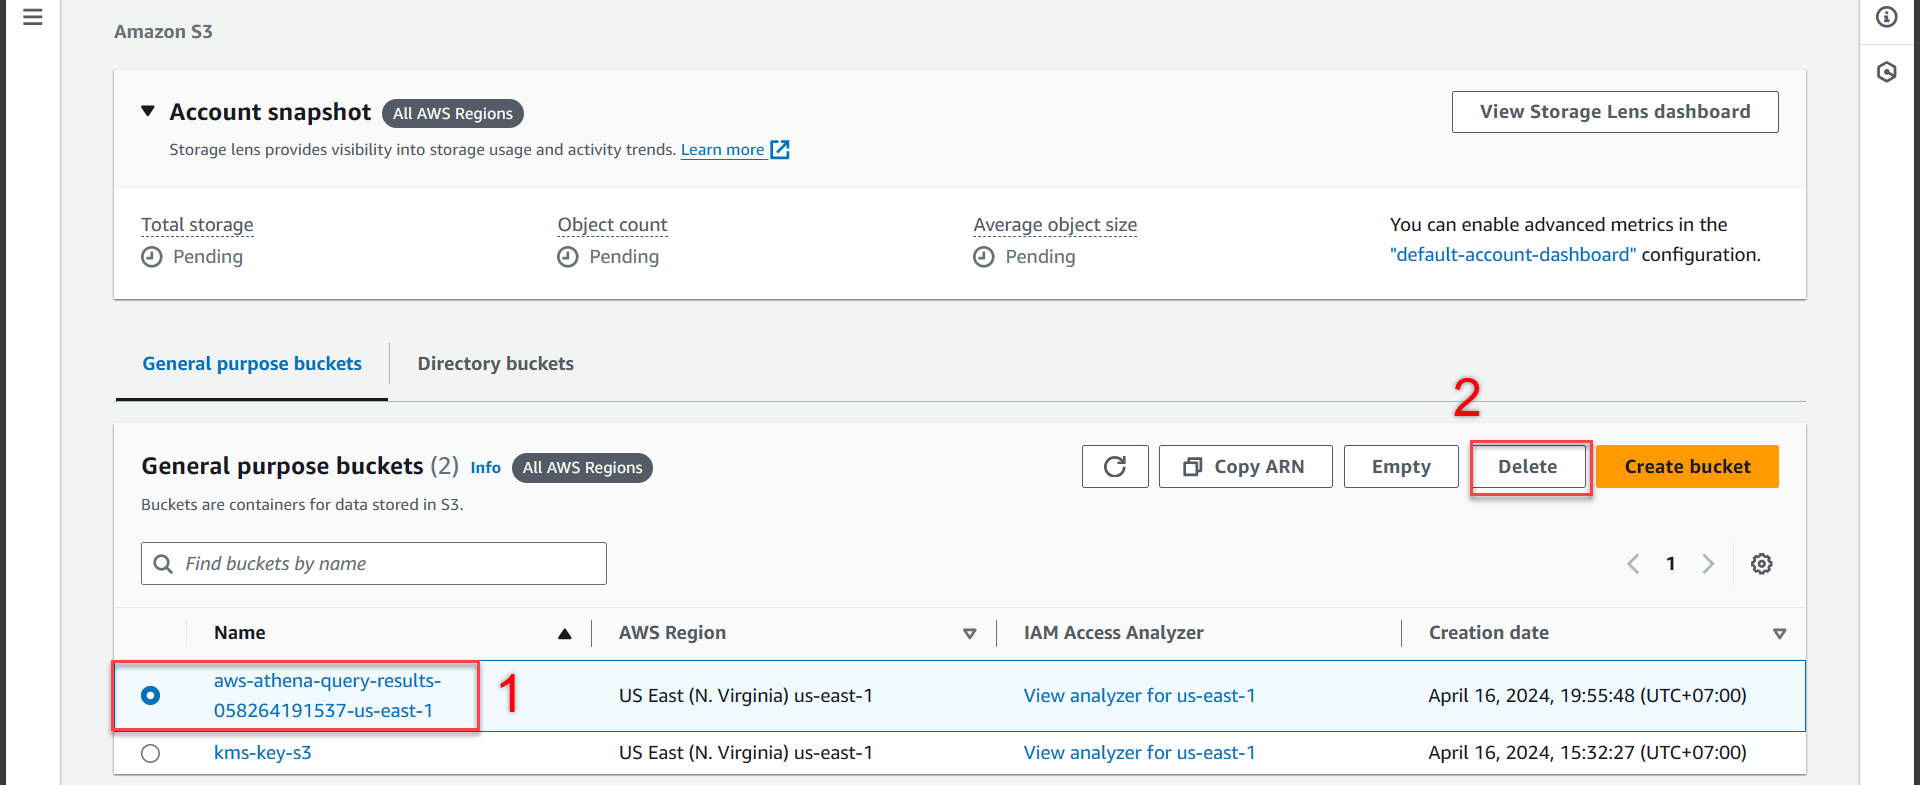This screenshot has width=1920, height=785.
Task: Click external link icon beside Learn more
Action: coord(780,150)
